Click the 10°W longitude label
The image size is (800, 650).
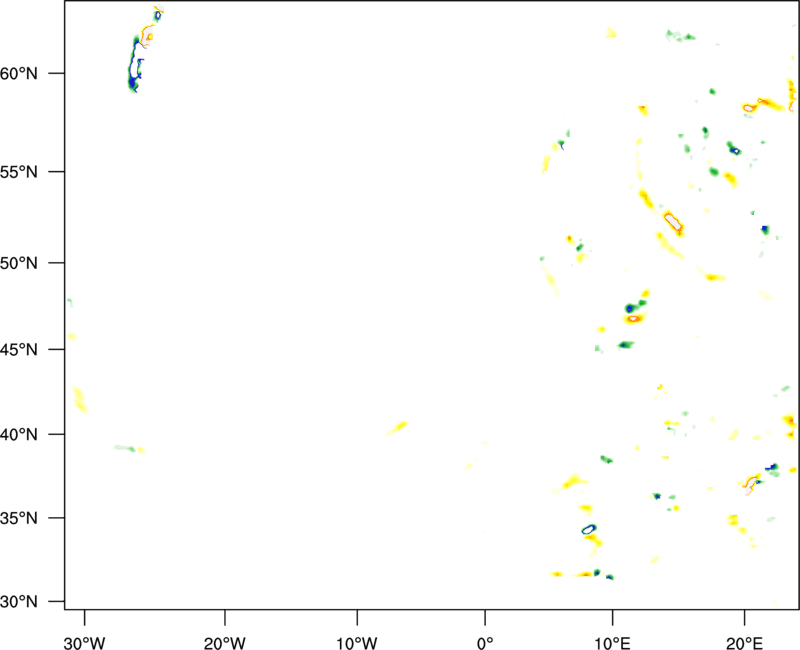coord(357,643)
